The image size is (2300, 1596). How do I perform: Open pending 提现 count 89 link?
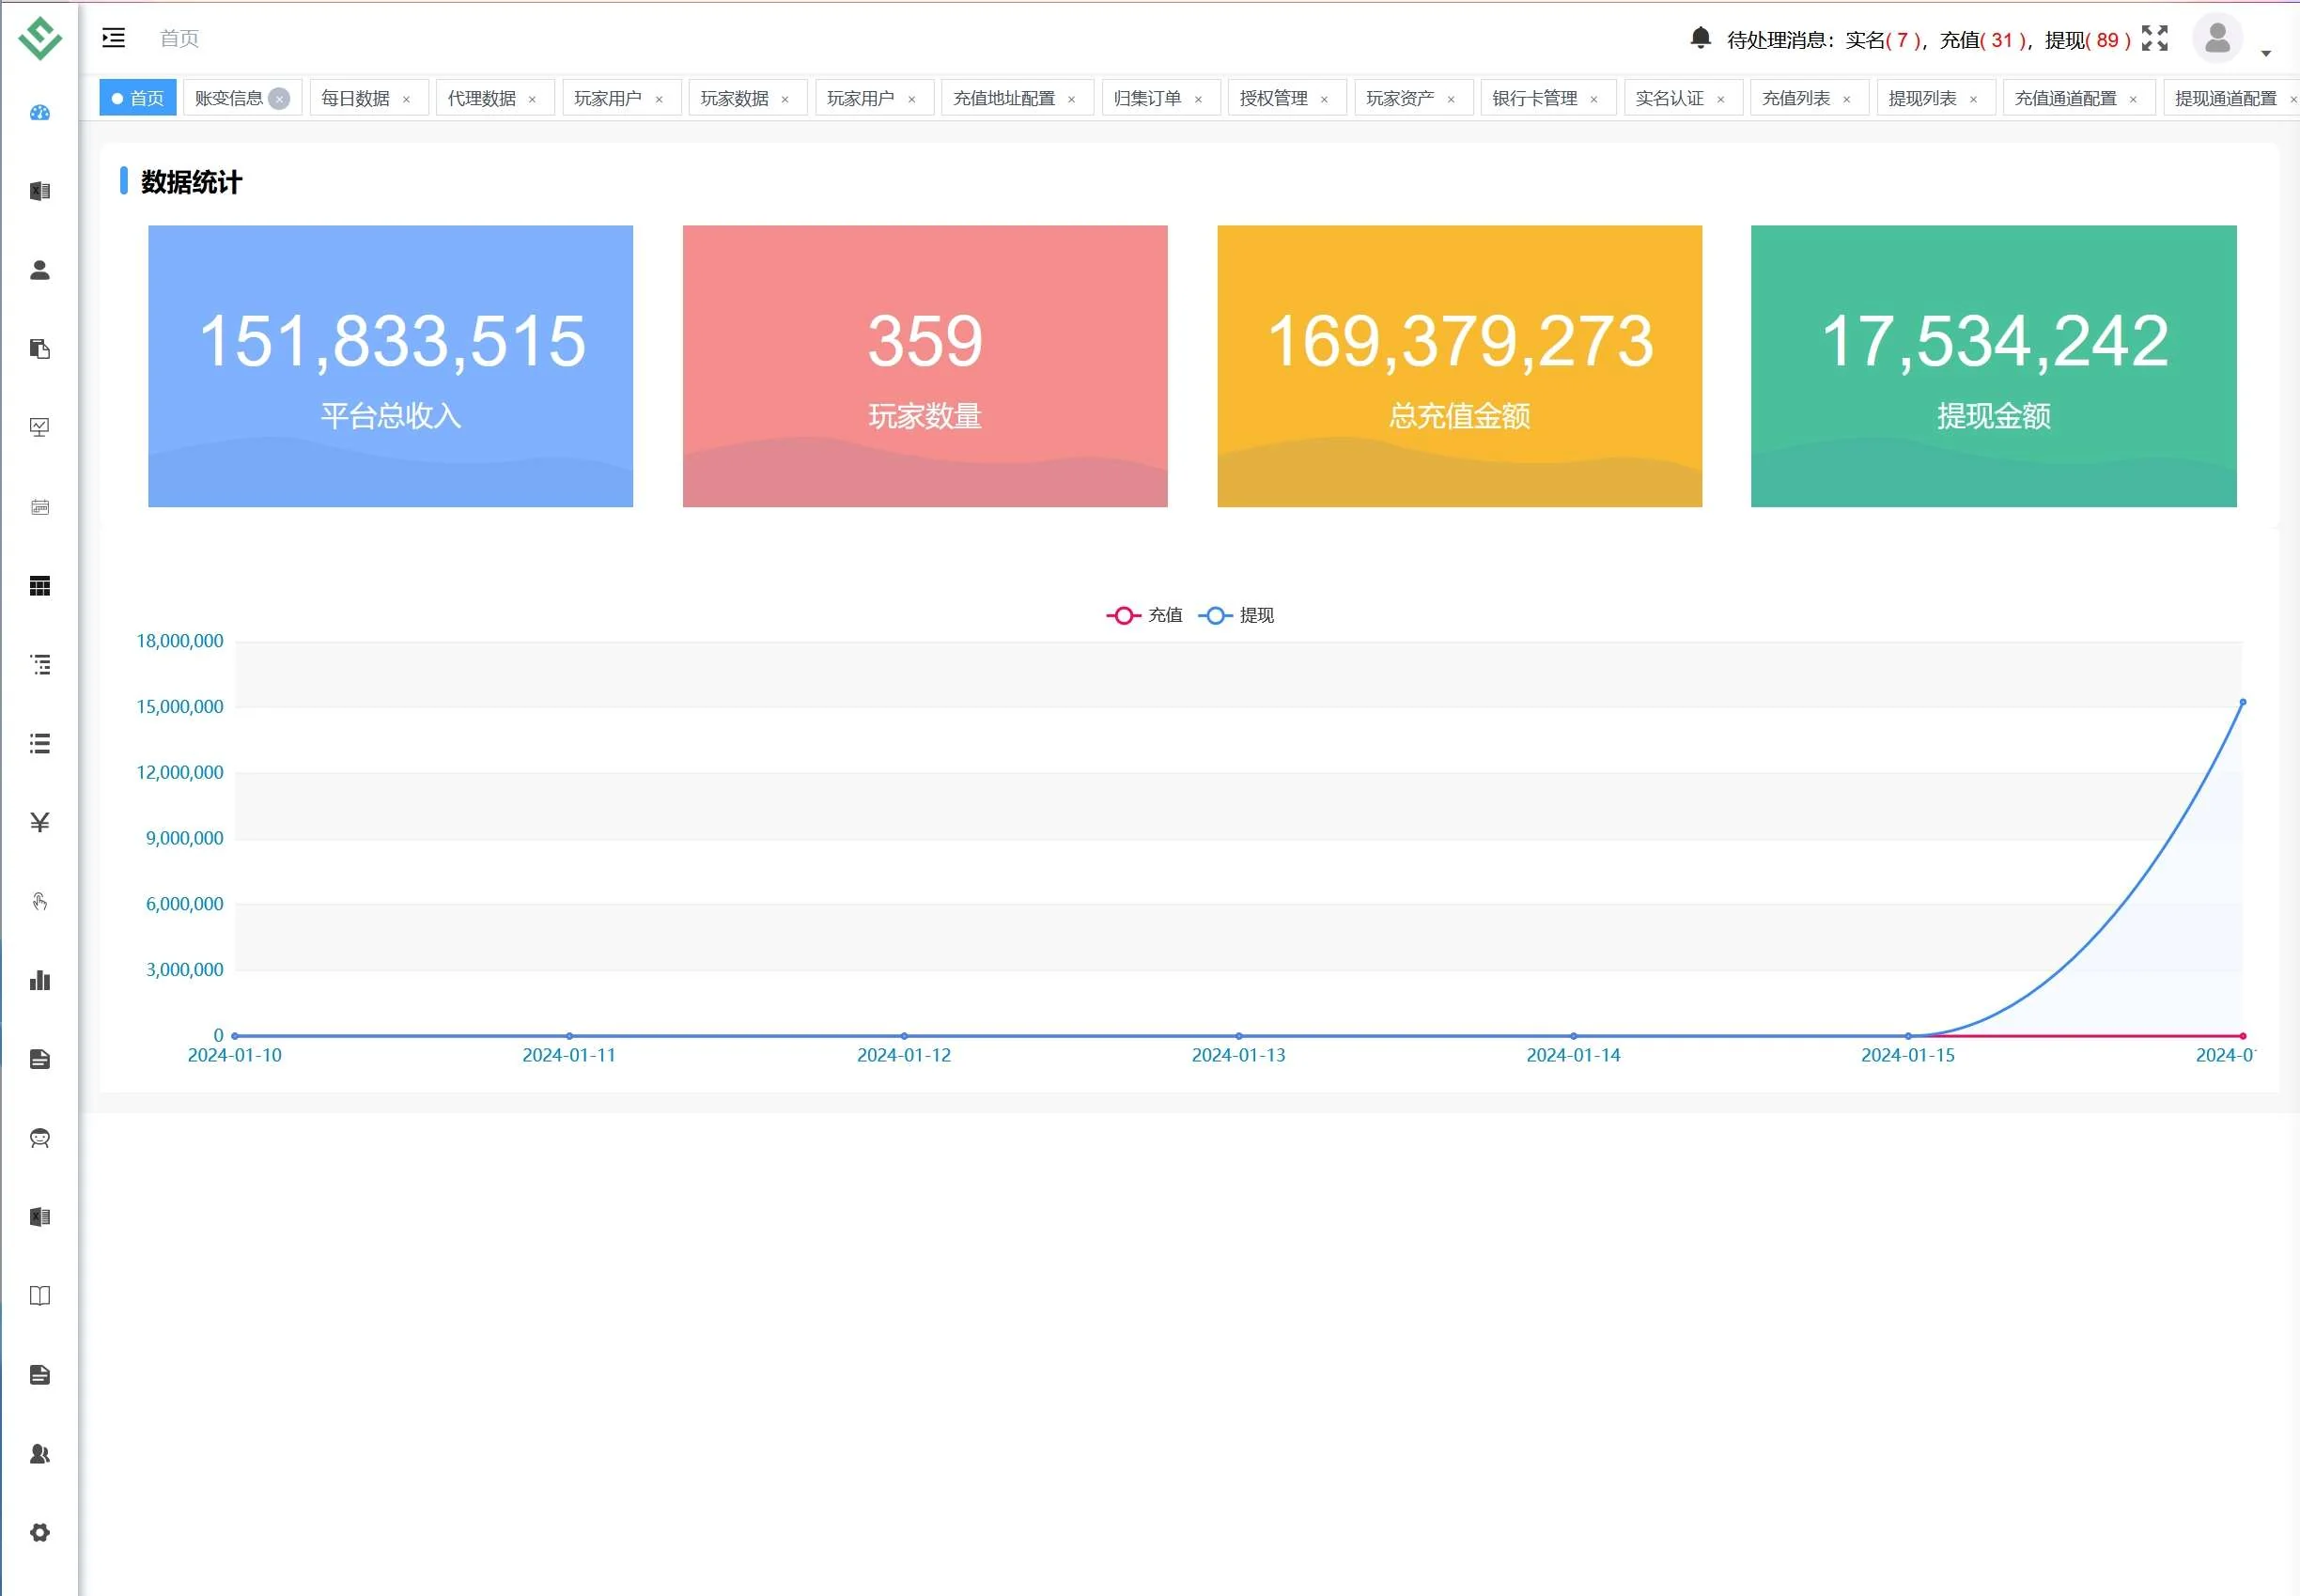click(2107, 40)
